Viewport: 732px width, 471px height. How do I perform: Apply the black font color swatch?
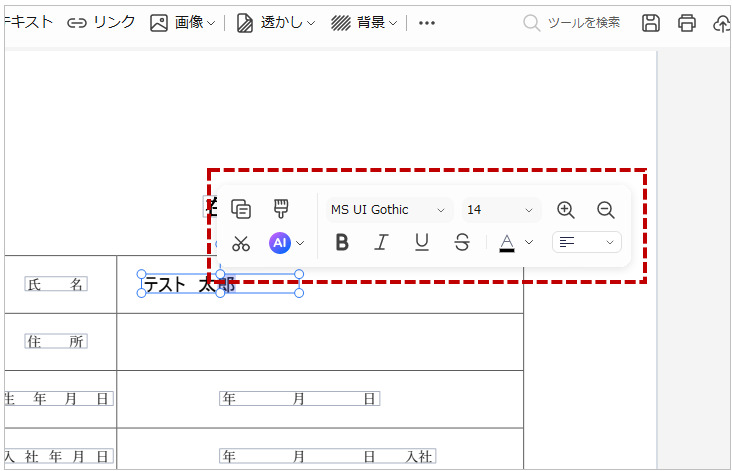(507, 243)
